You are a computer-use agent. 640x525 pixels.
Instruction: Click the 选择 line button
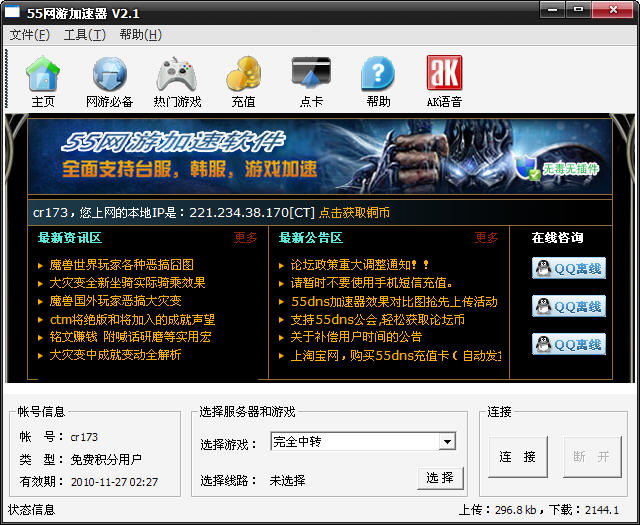point(440,478)
